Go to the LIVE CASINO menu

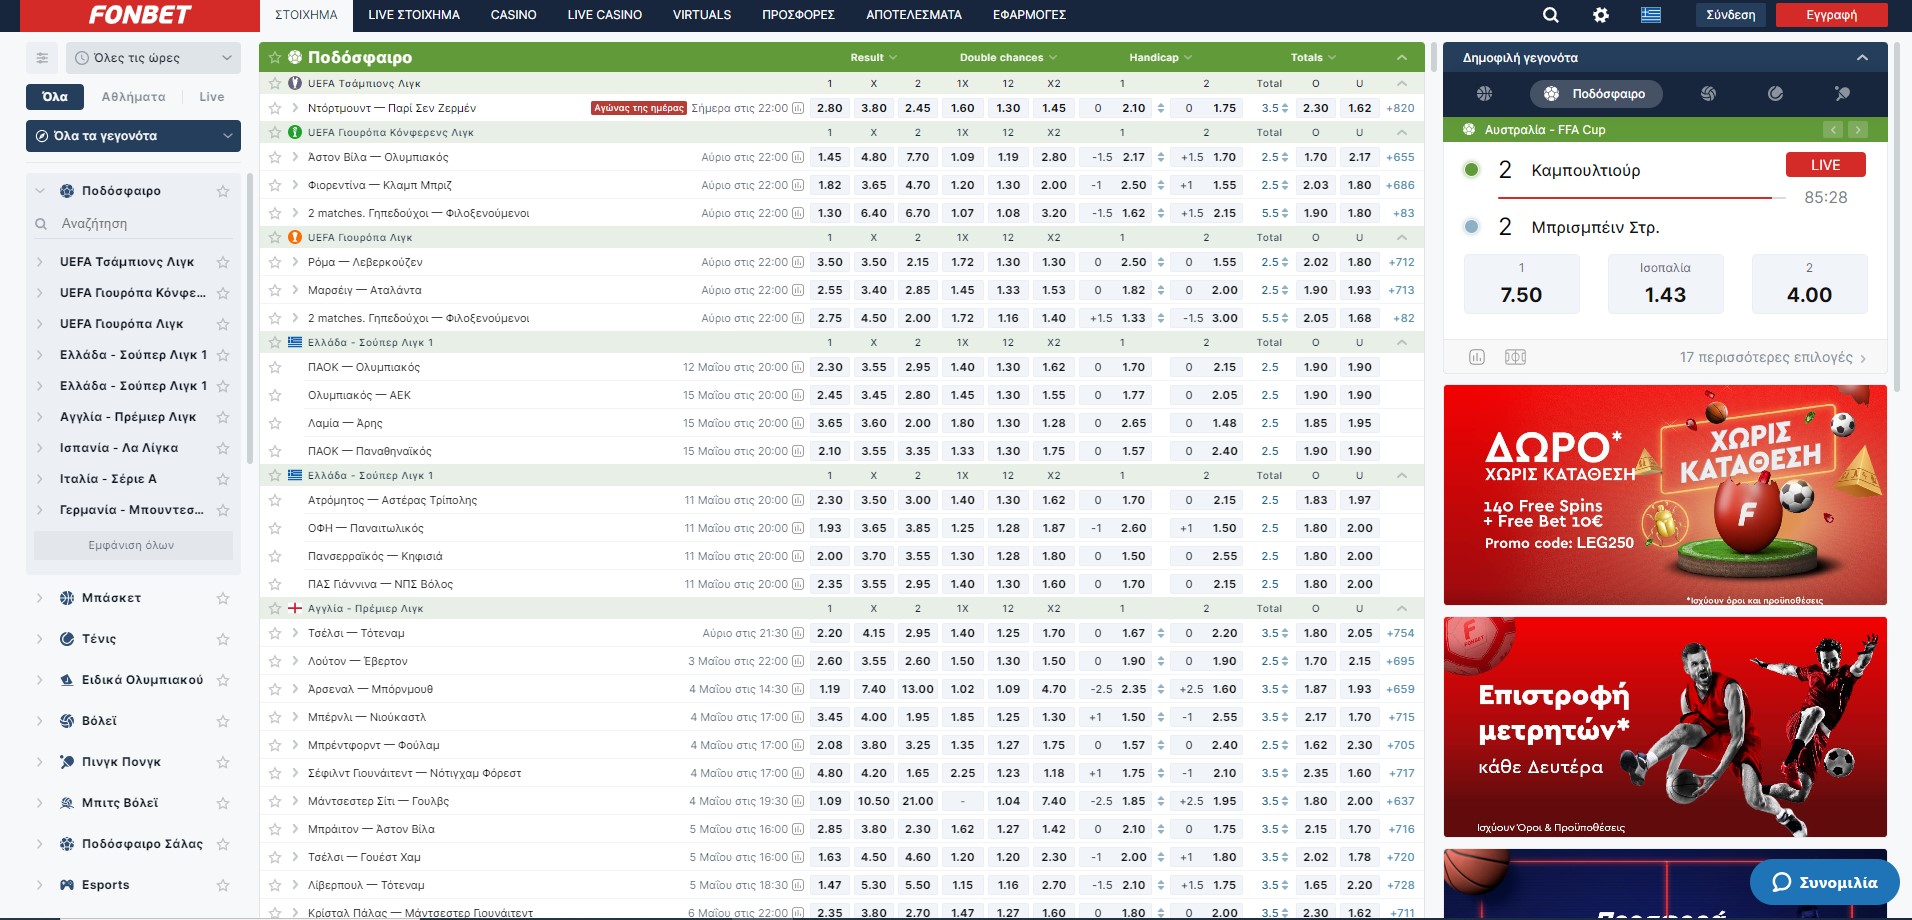[604, 15]
